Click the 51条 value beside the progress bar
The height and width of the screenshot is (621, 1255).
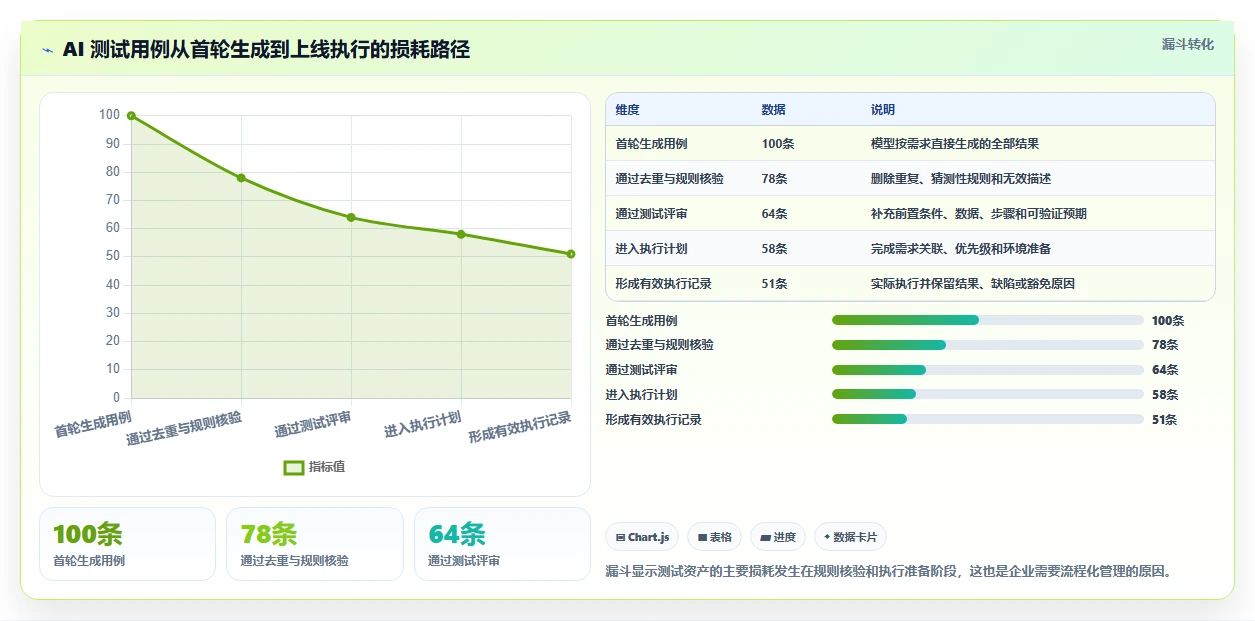coord(1165,420)
